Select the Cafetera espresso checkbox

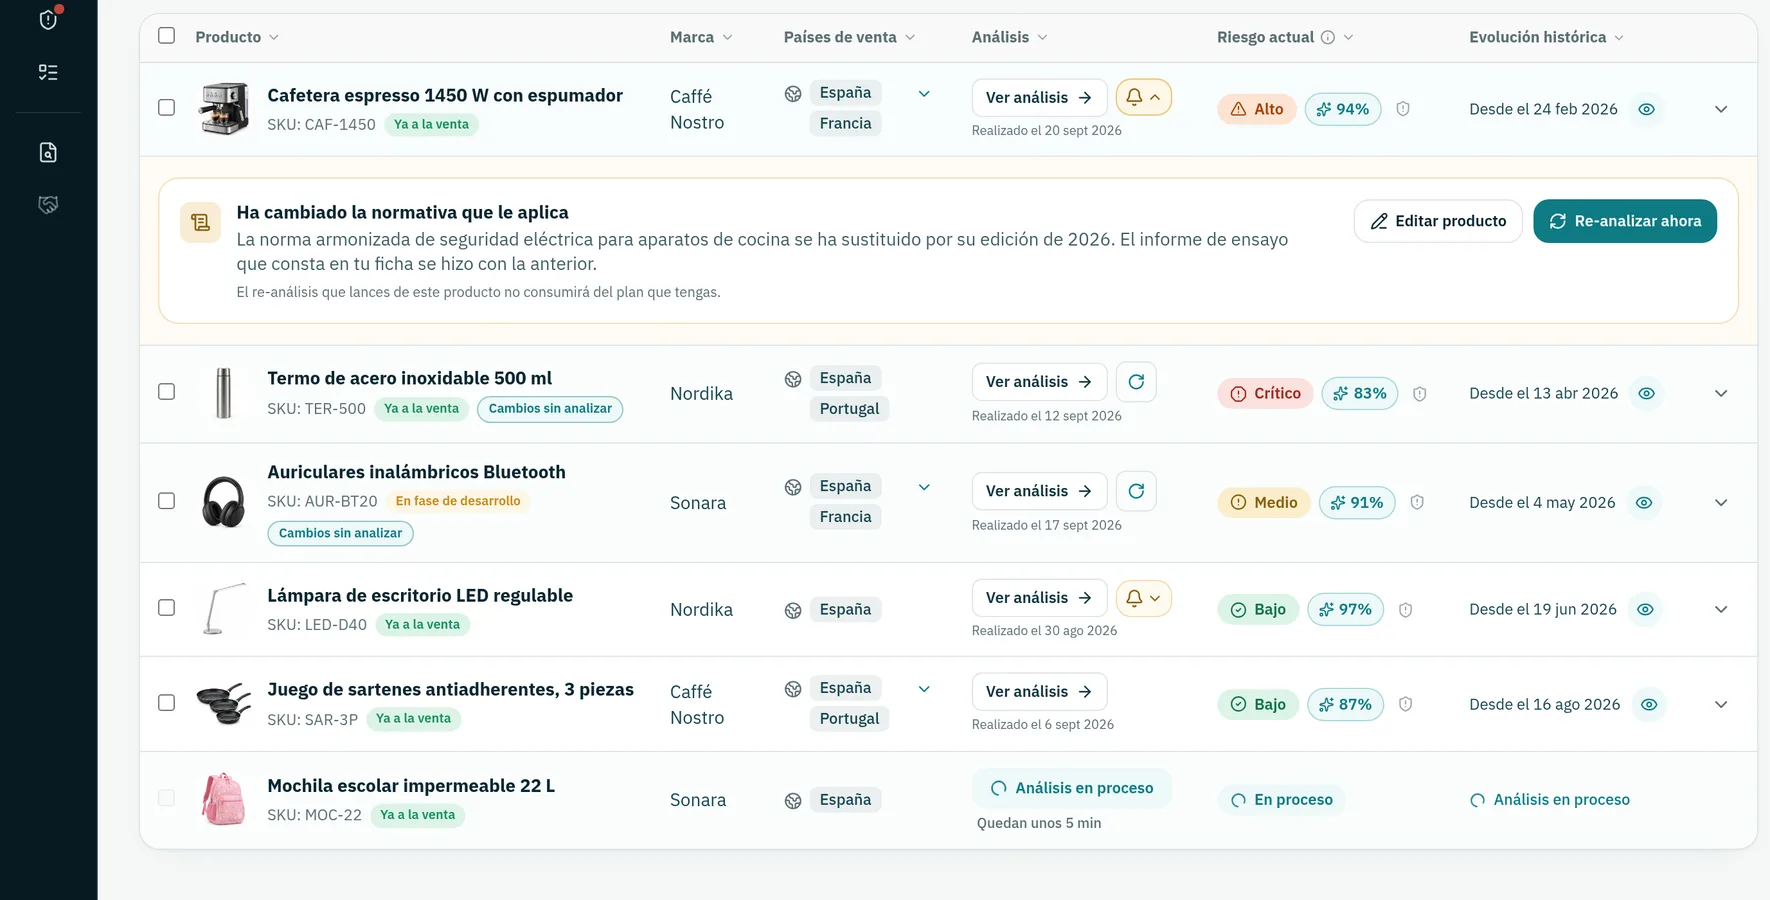[x=167, y=107]
